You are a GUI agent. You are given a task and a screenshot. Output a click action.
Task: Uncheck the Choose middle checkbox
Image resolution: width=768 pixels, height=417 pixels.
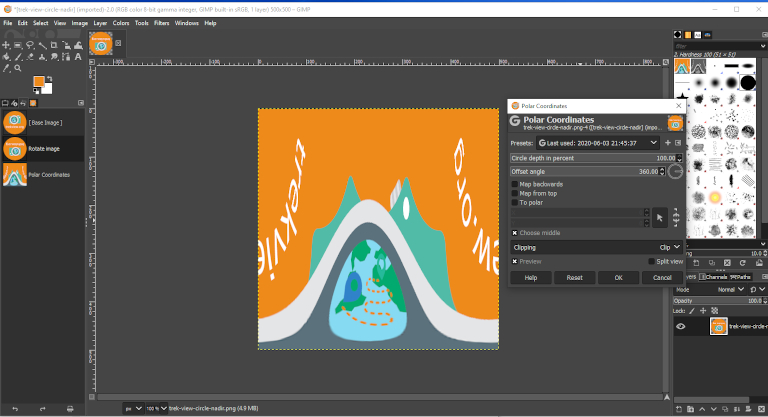514,233
